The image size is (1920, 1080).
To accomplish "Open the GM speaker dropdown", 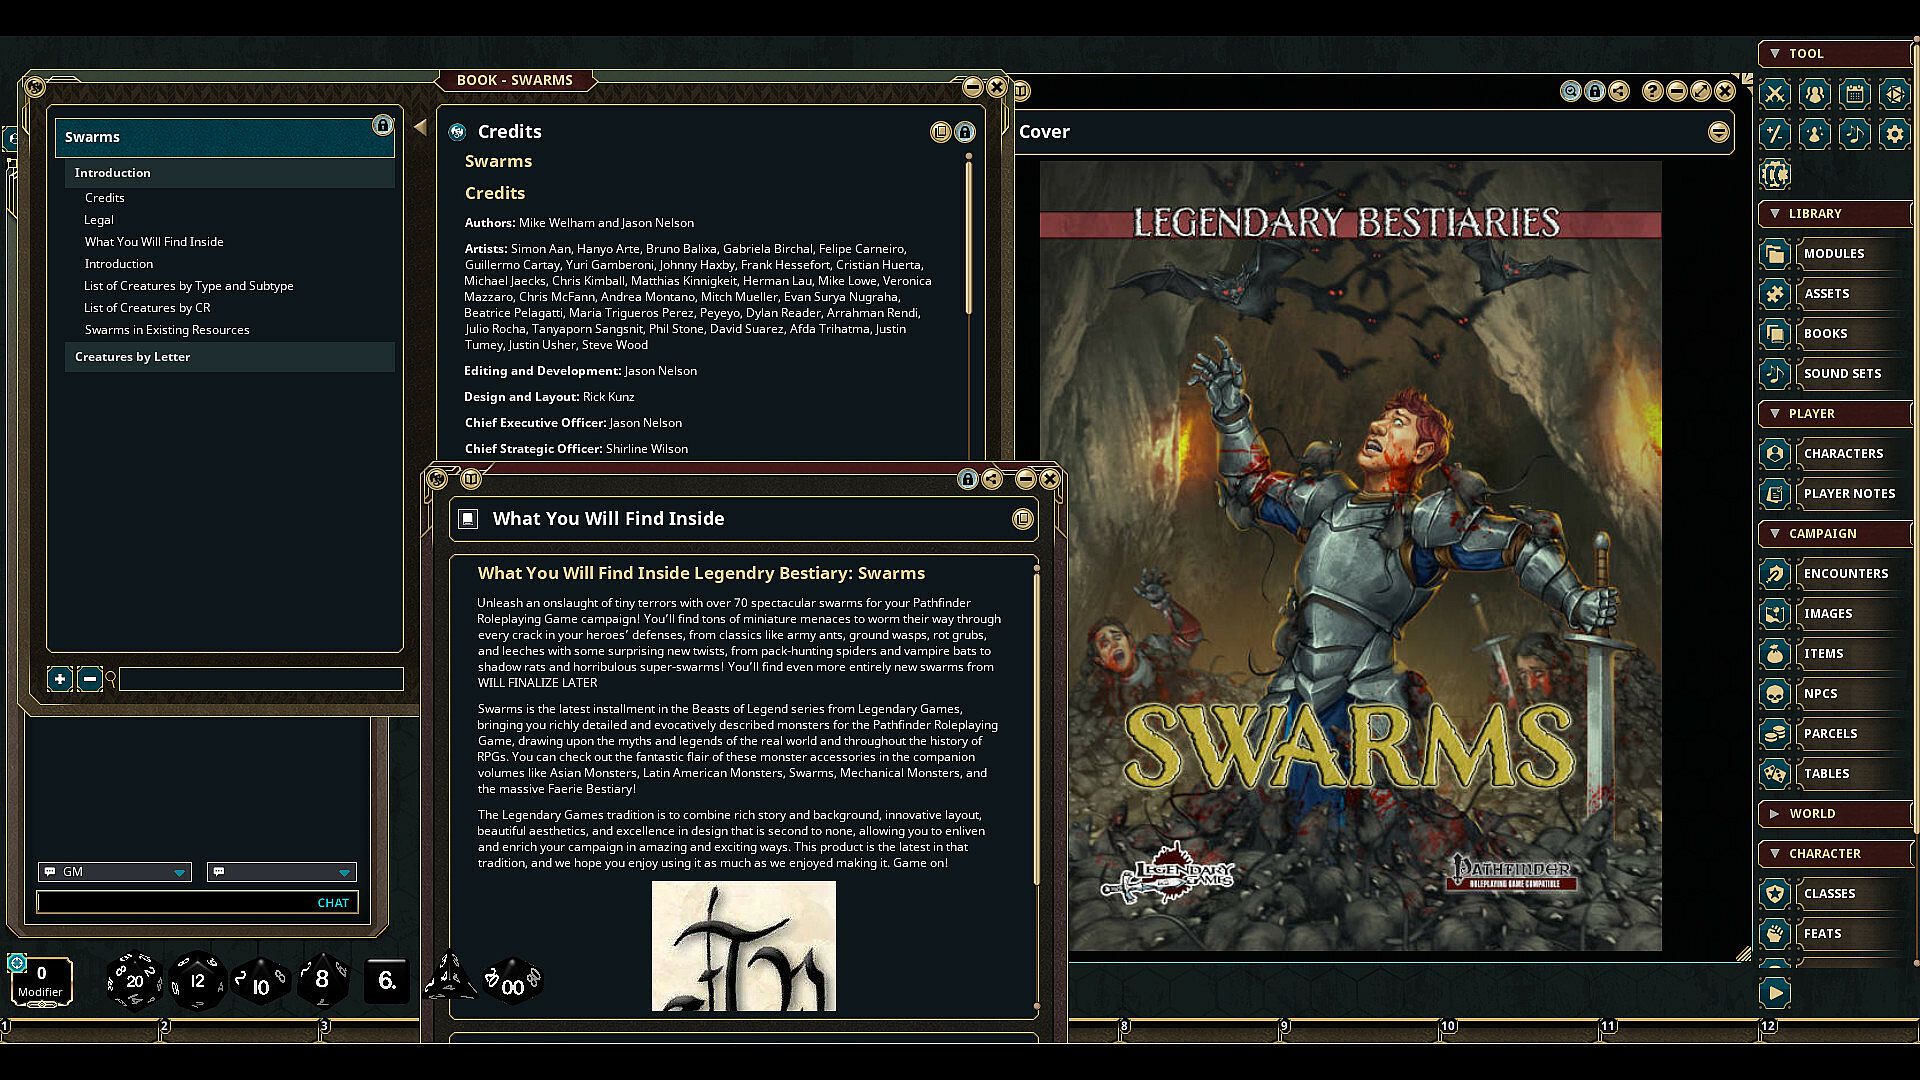I will coord(179,872).
